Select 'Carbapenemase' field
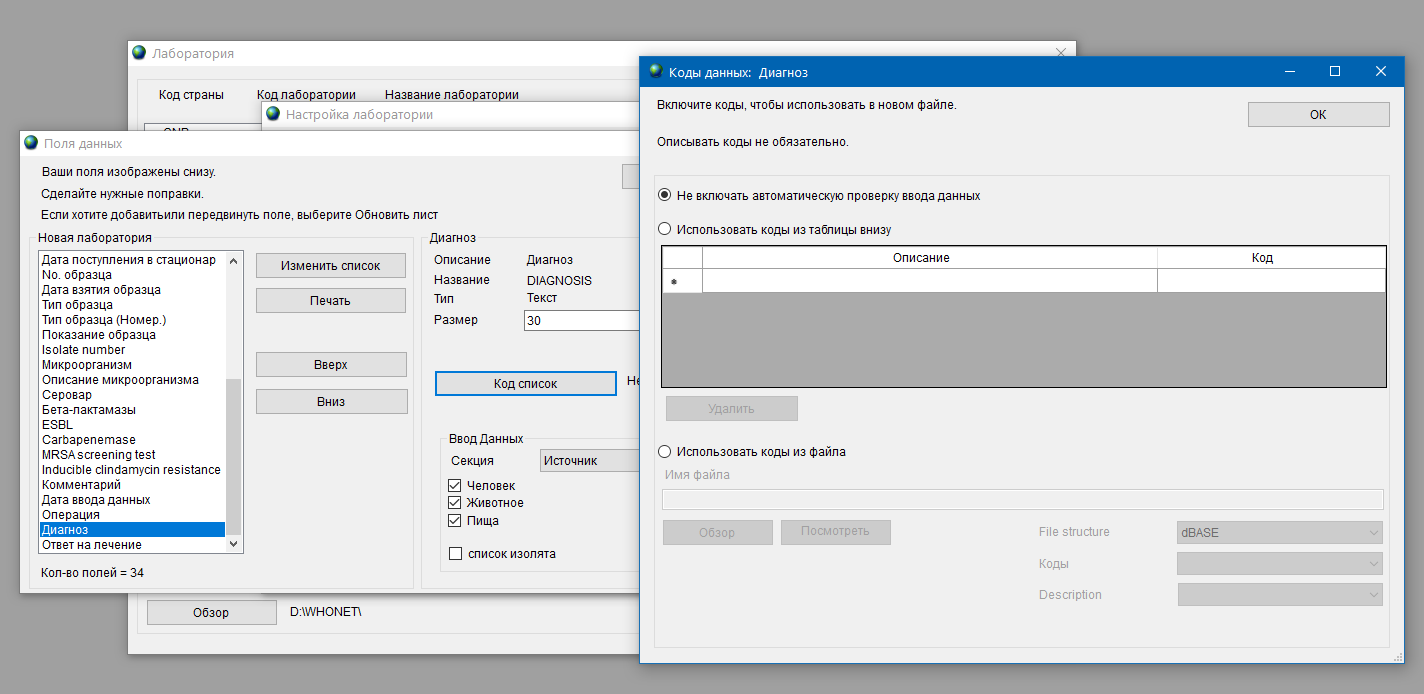The width and height of the screenshot is (1424, 694). click(x=133, y=440)
